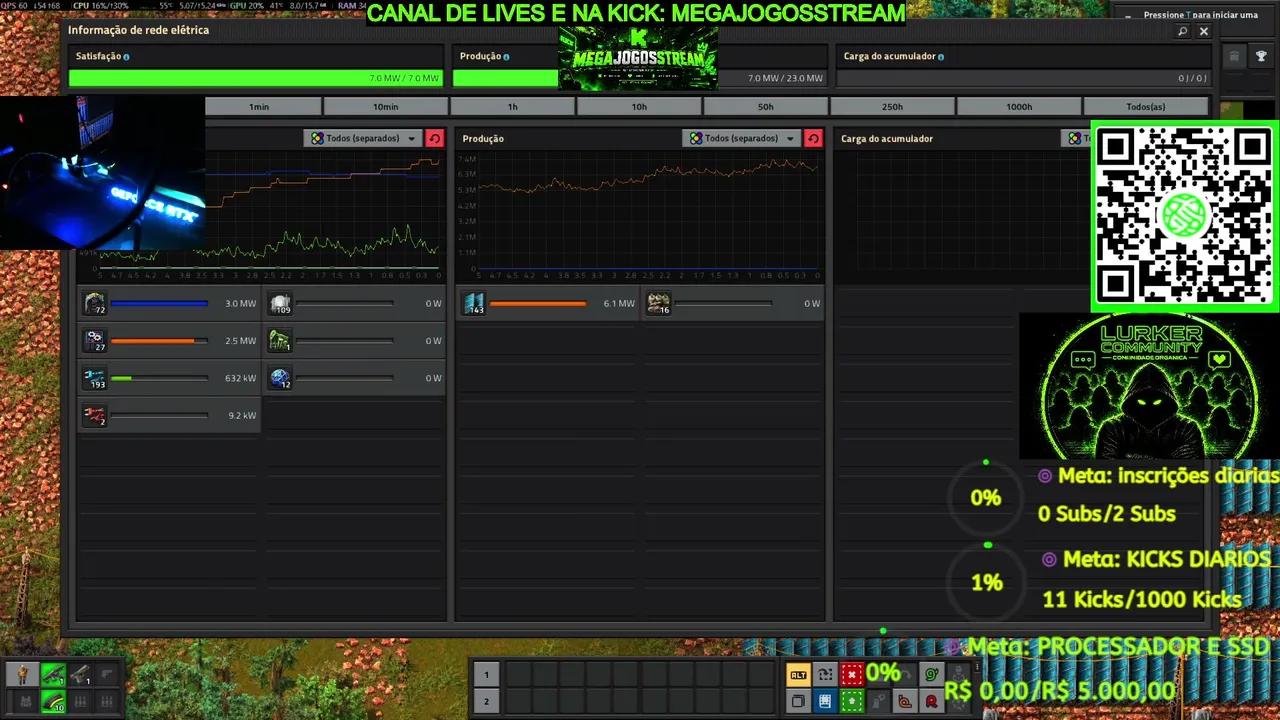Select the blue blueprint tool in shortcut bar
The height and width of the screenshot is (720, 1280).
tap(825, 701)
